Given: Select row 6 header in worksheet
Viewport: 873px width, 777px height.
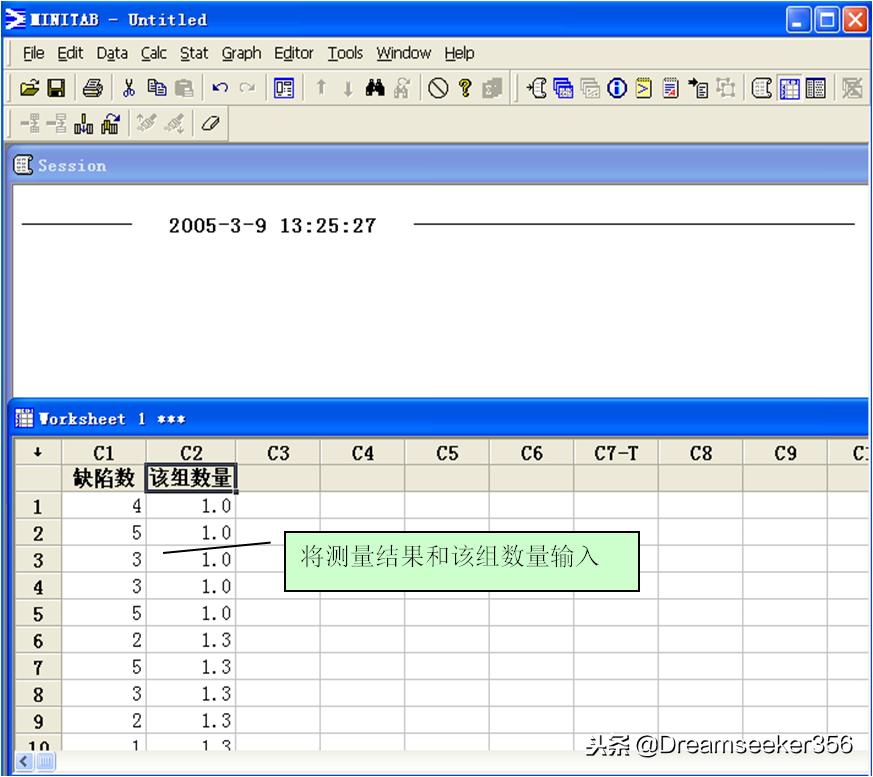Looking at the screenshot, I should click(x=38, y=641).
